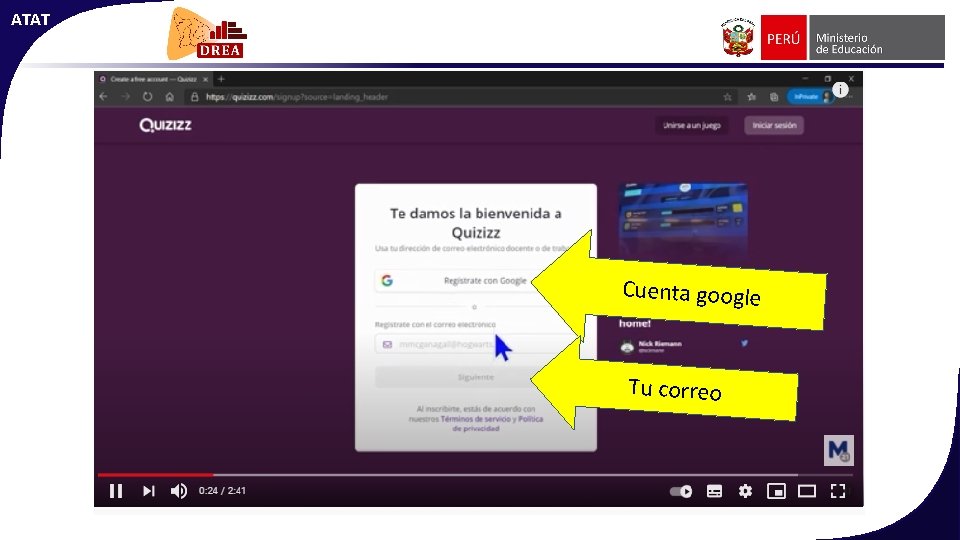Image resolution: width=960 pixels, height=540 pixels.
Task: Open 'Términos de servicio' link
Action: [x=475, y=419]
